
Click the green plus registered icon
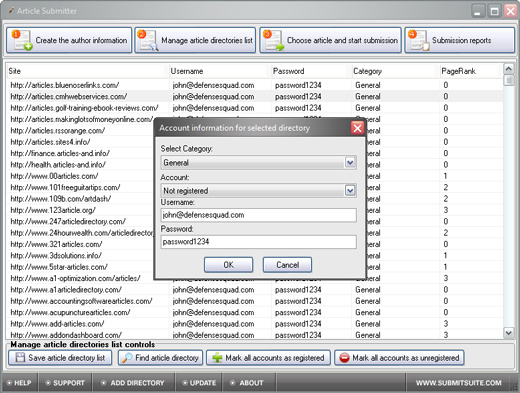(x=217, y=358)
